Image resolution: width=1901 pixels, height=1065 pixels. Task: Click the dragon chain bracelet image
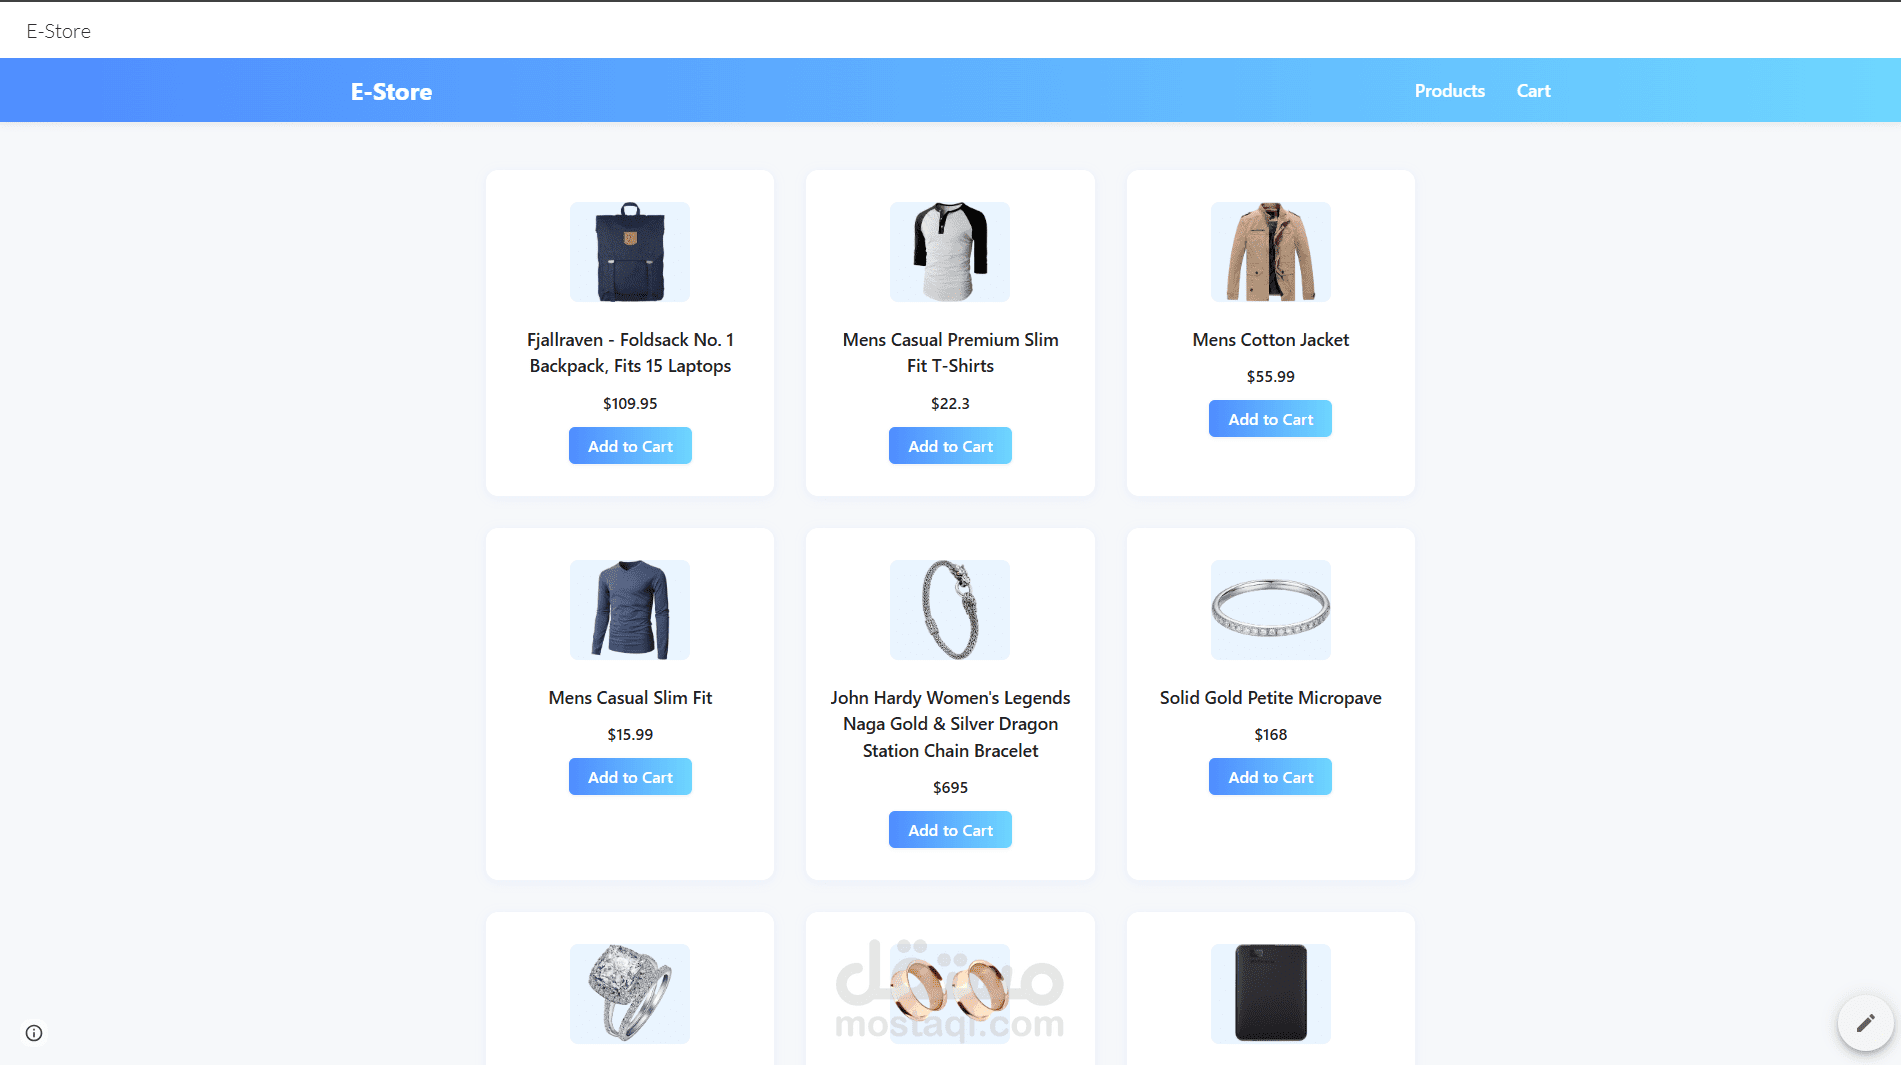click(x=950, y=610)
